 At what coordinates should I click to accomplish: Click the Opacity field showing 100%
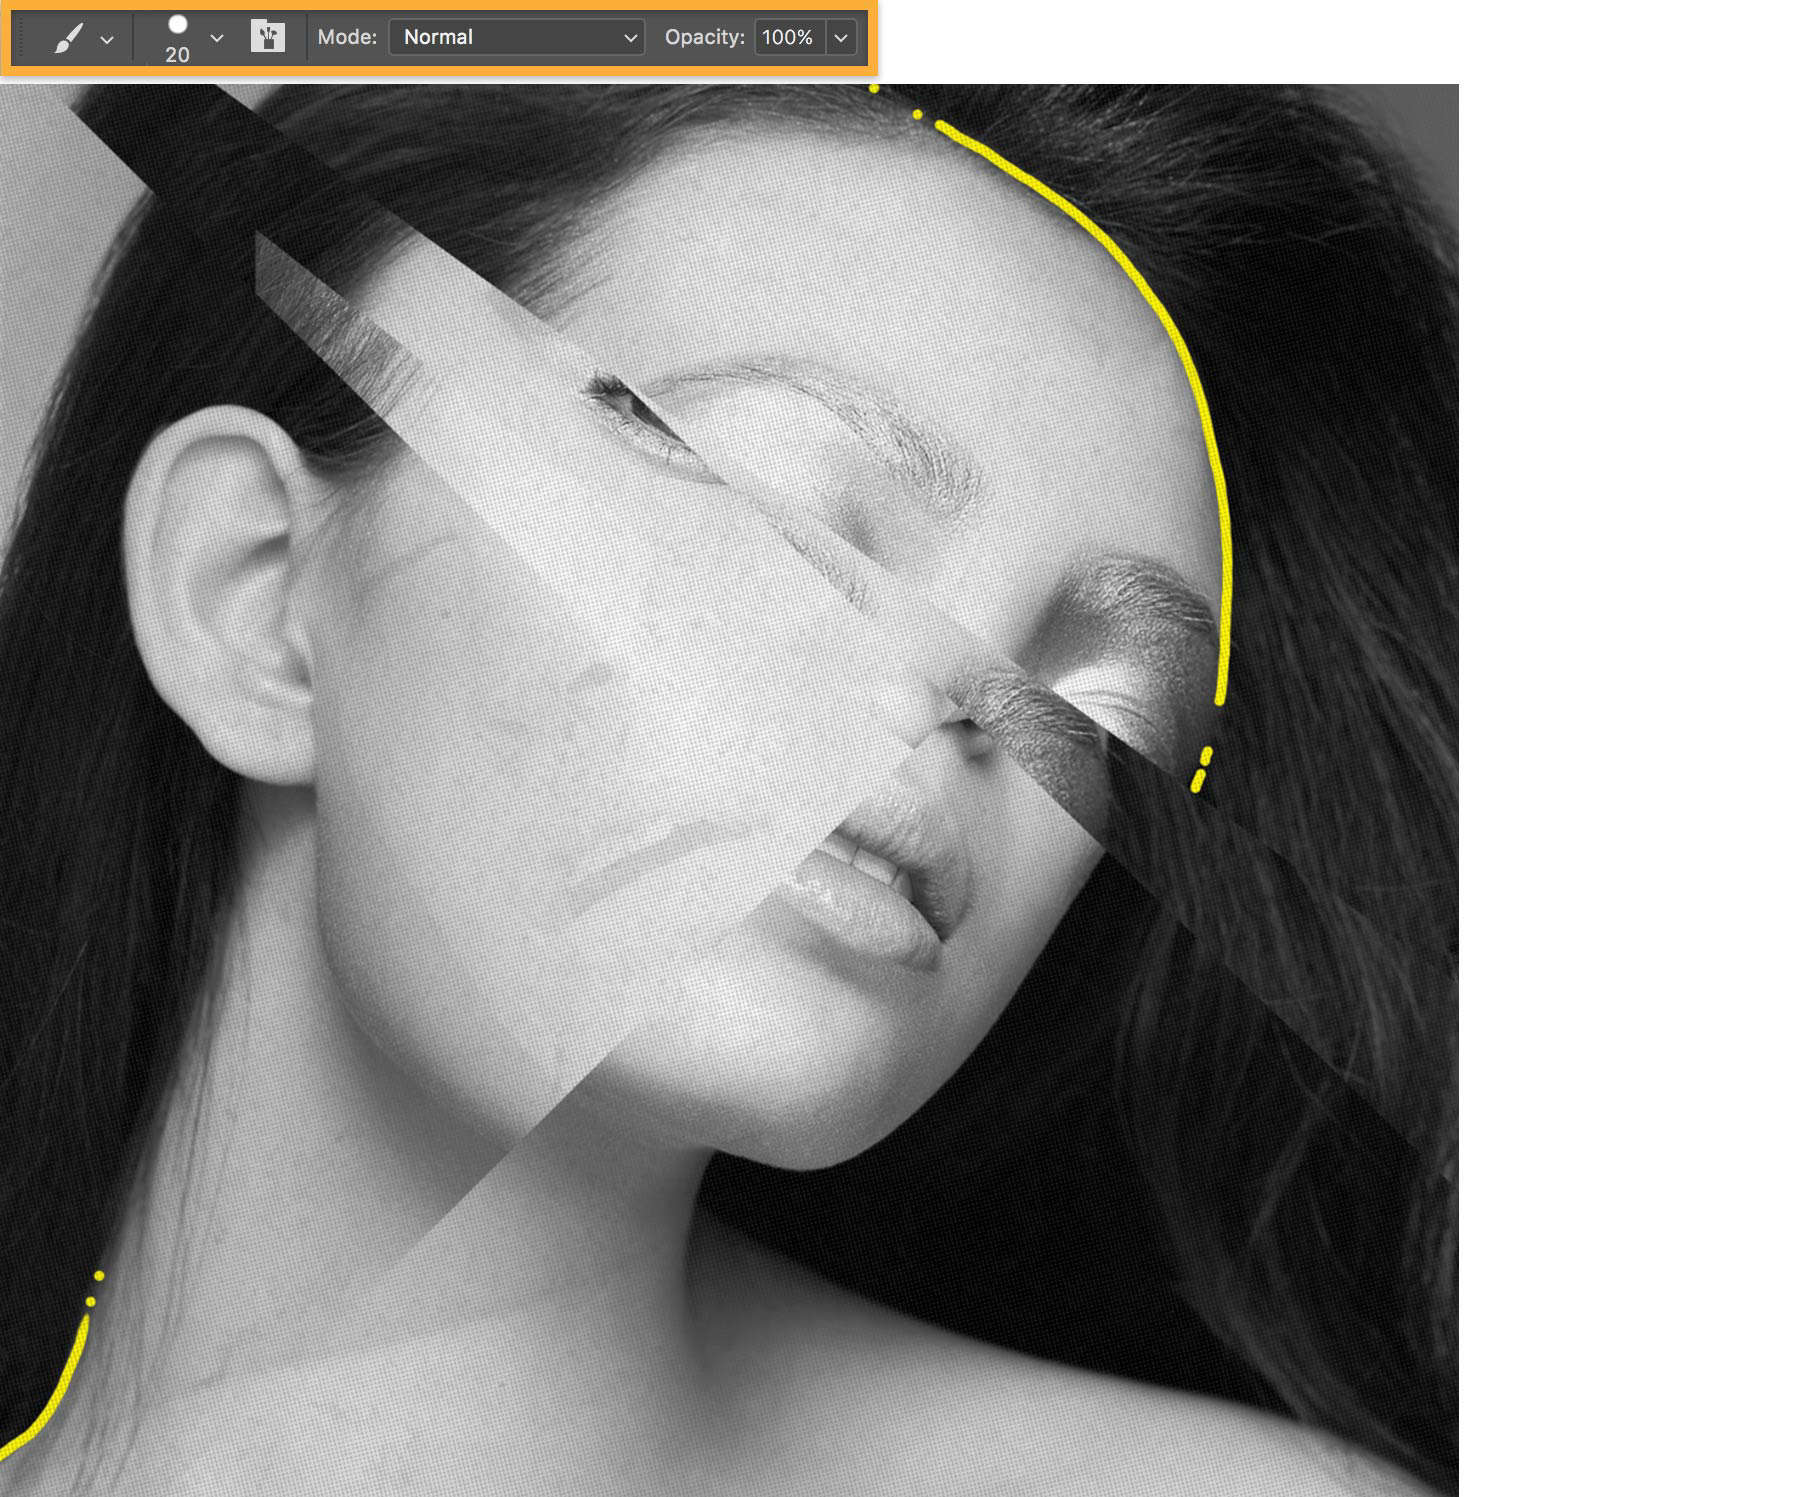790,37
